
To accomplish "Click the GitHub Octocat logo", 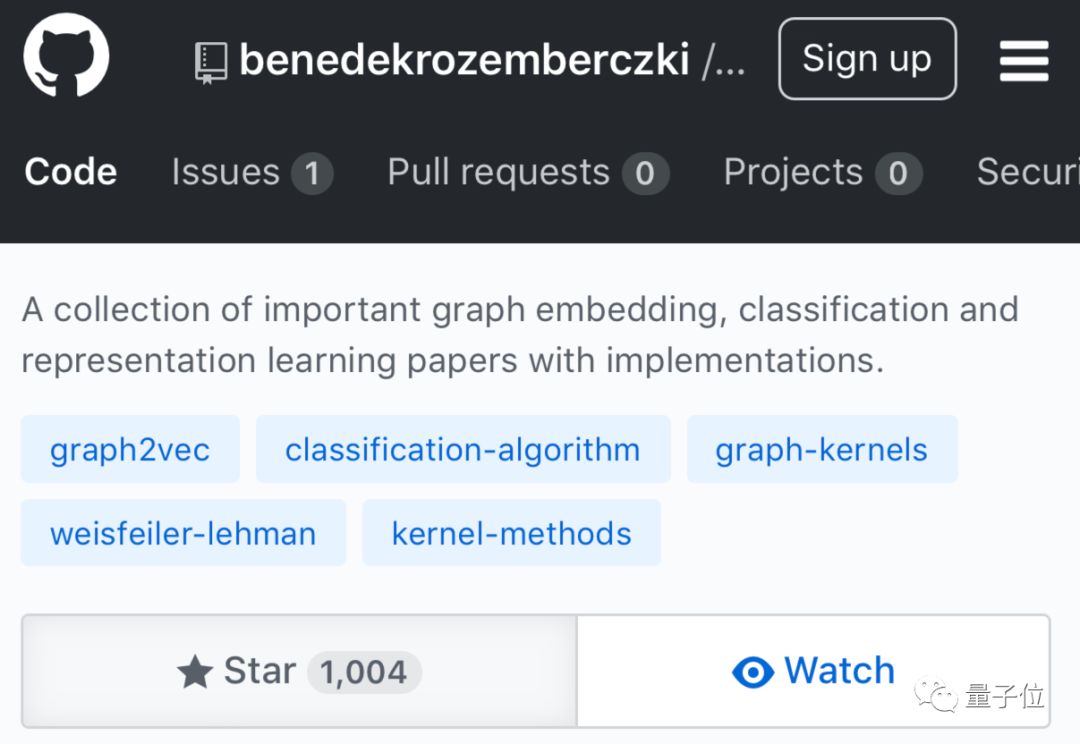I will click(x=66, y=58).
